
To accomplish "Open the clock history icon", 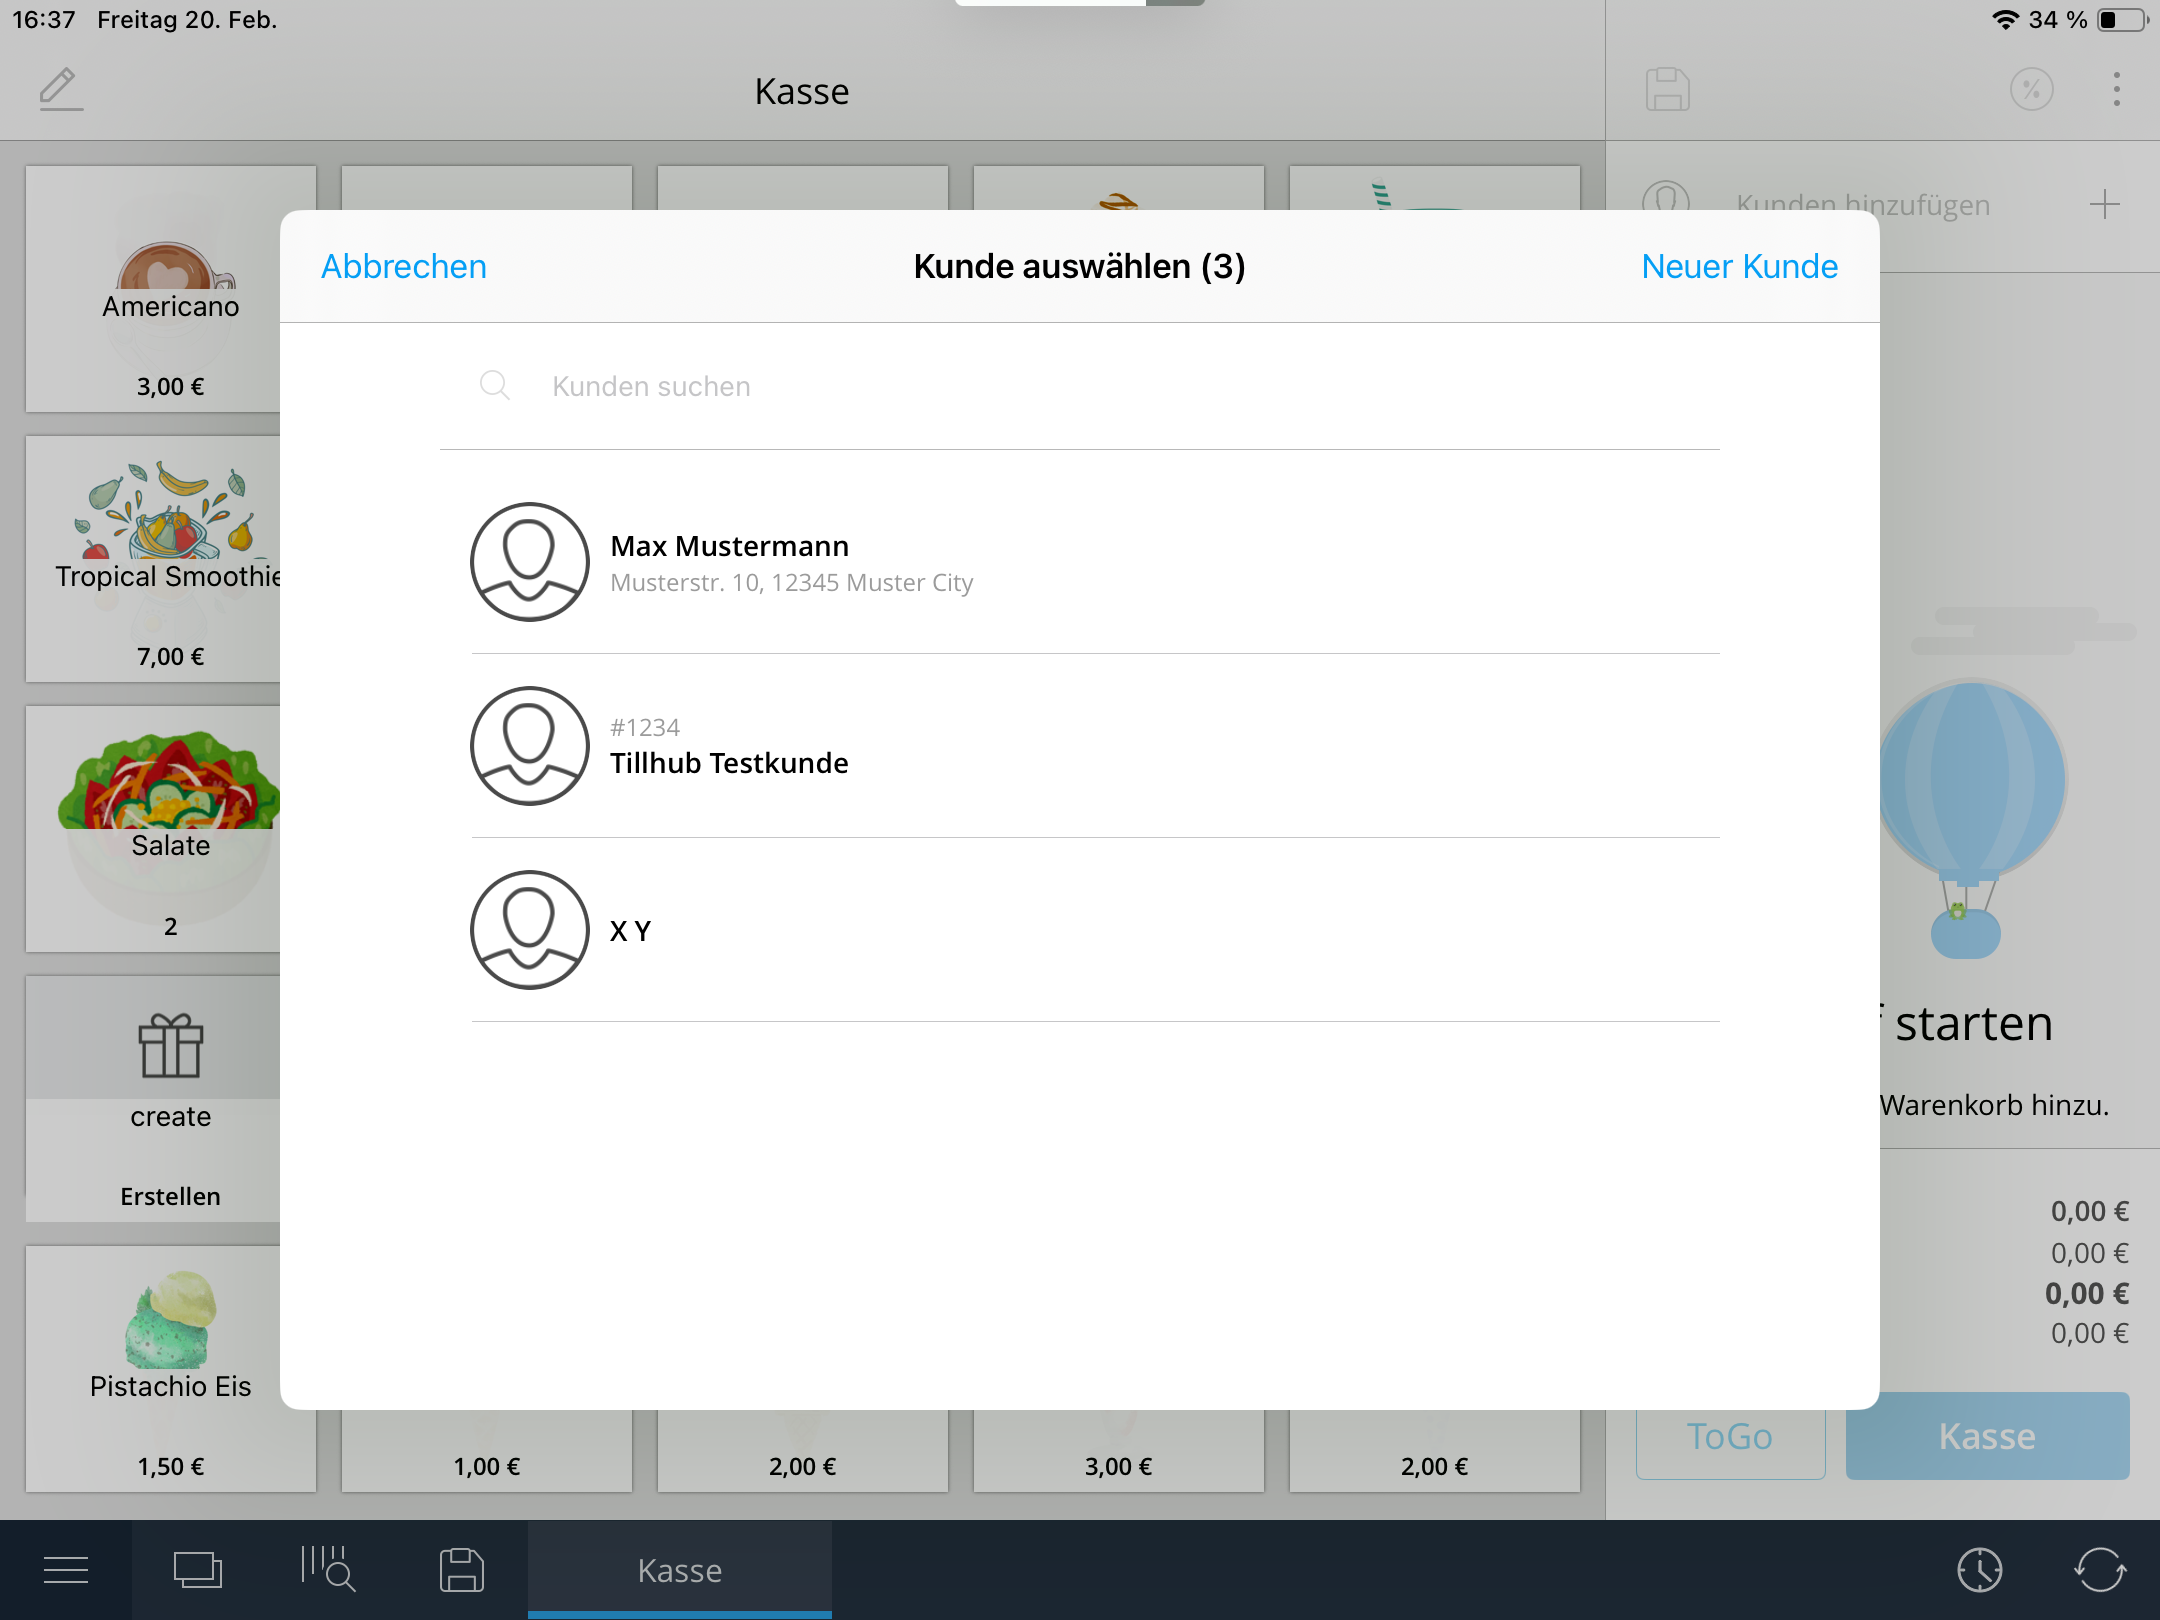I will [1979, 1570].
